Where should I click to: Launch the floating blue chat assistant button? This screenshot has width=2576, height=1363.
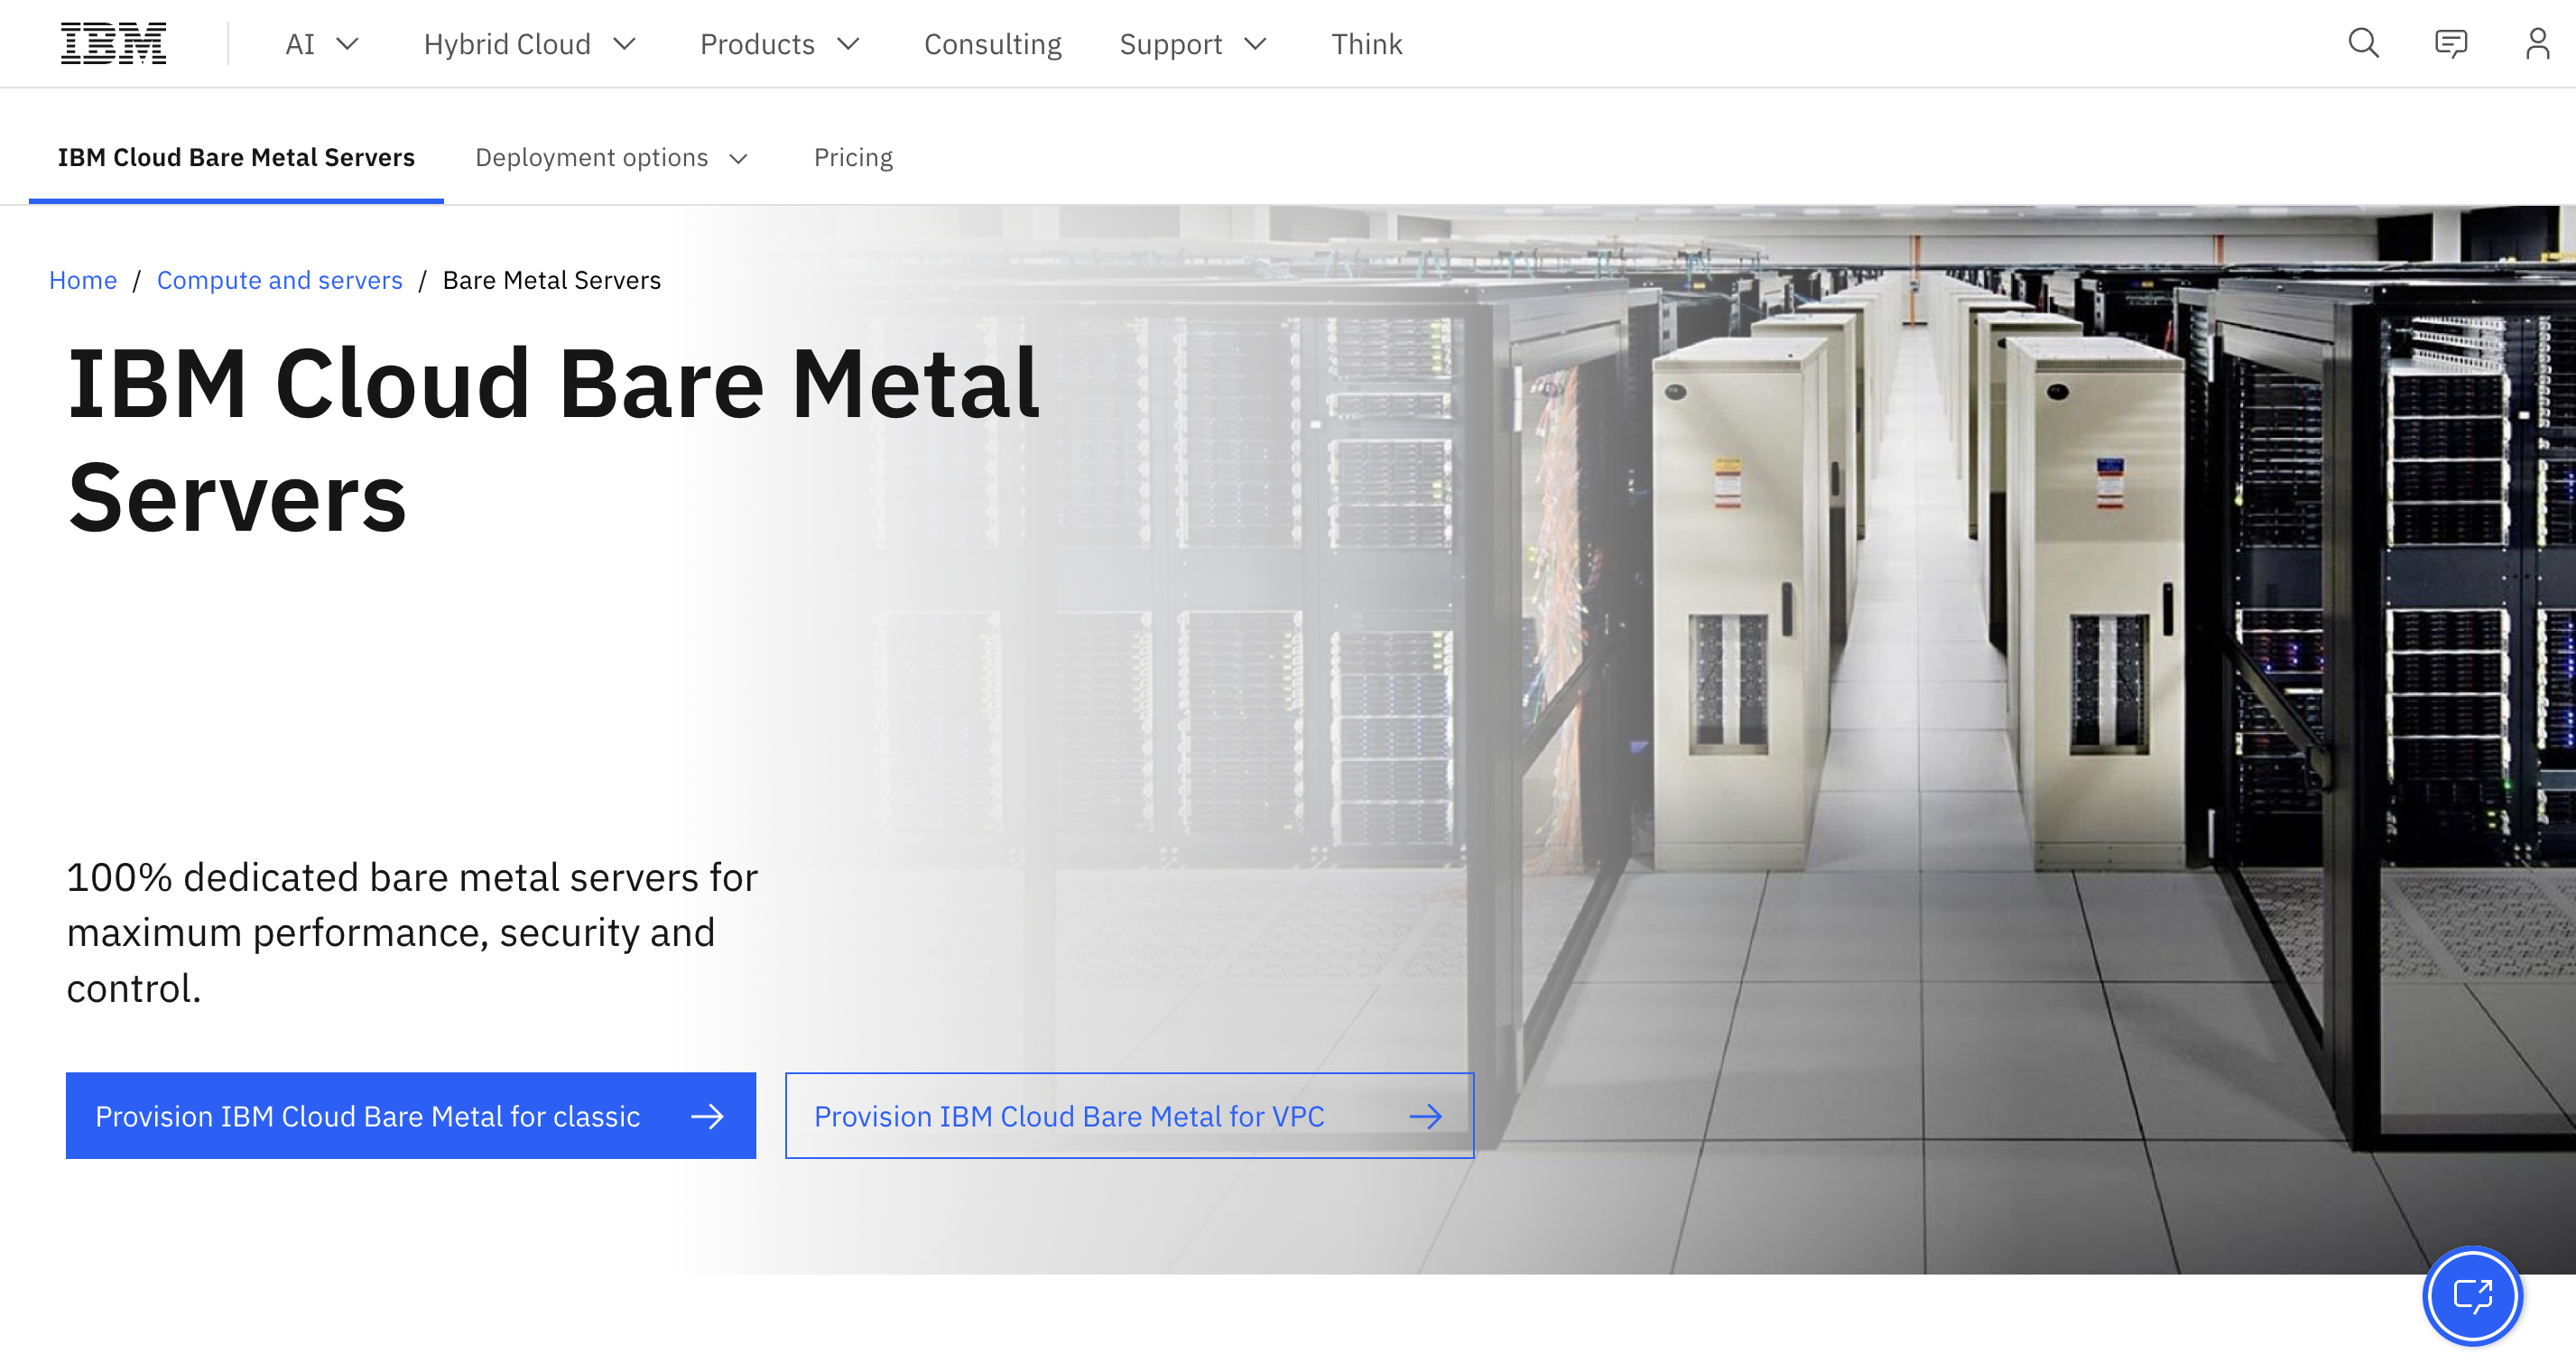2472,1295
